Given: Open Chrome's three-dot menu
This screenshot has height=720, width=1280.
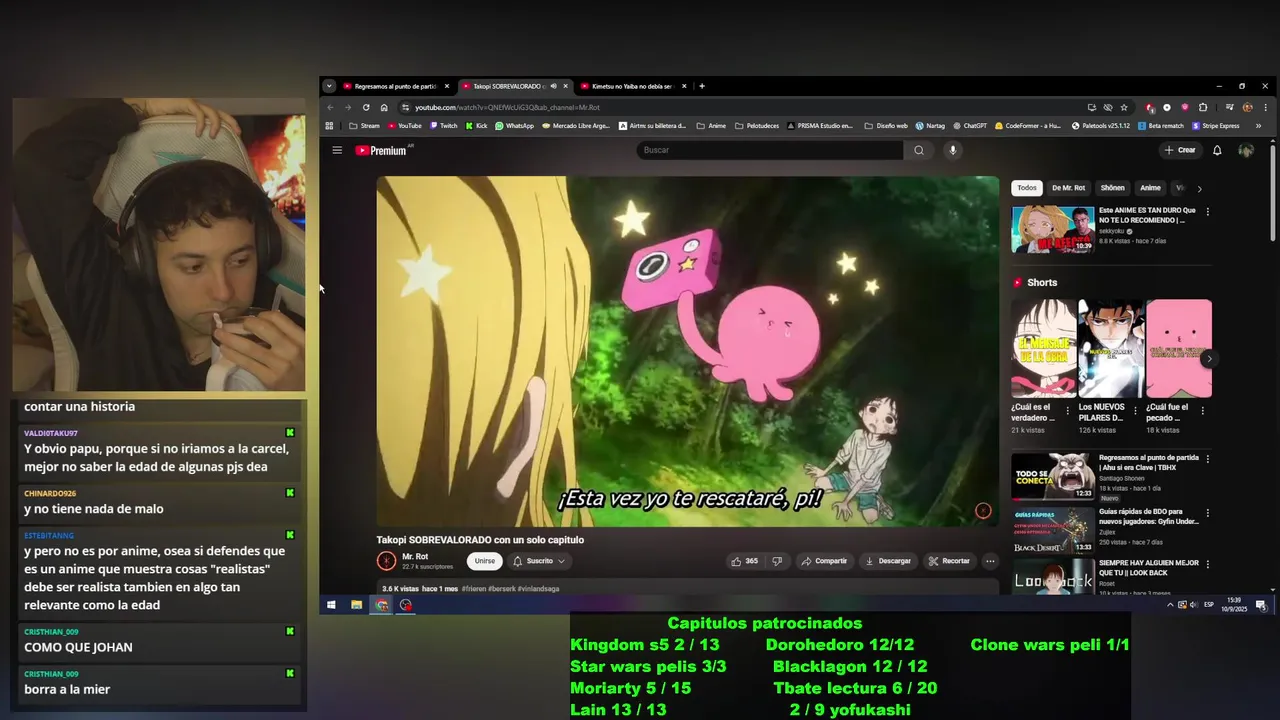Looking at the screenshot, I should (x=1265, y=107).
